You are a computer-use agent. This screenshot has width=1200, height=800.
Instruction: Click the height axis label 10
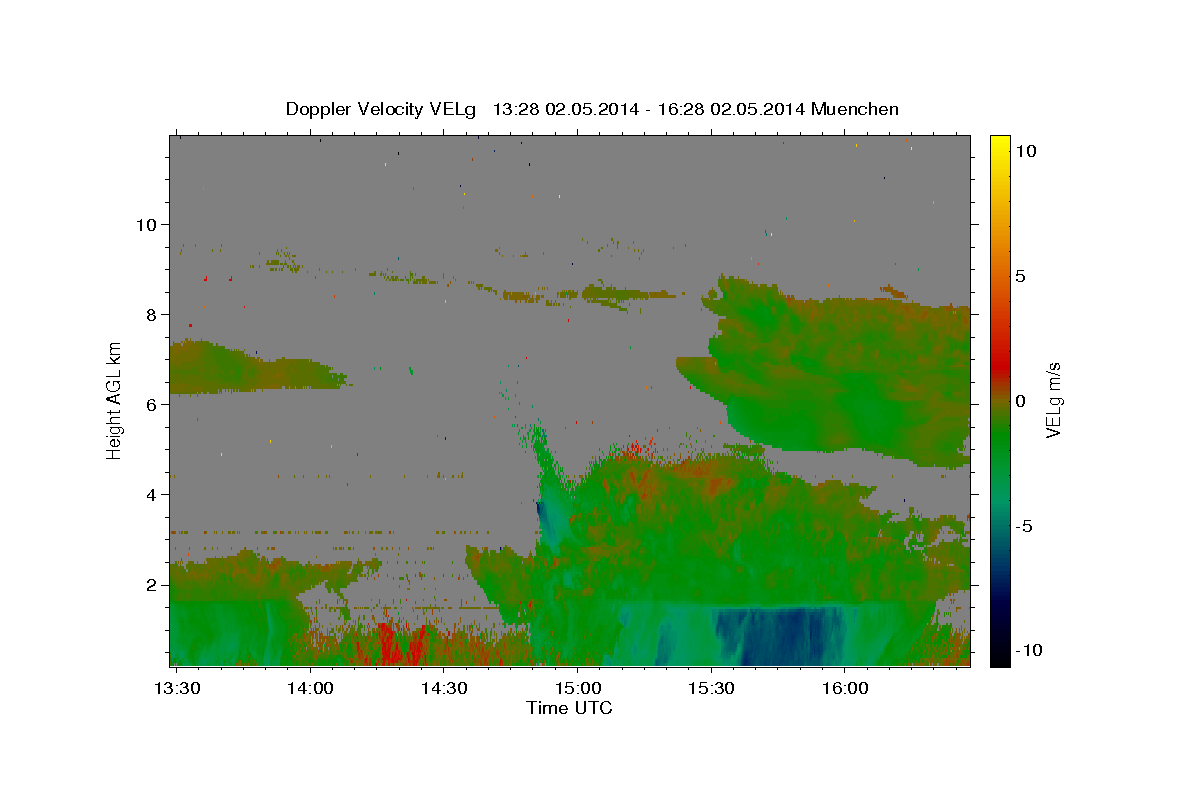pos(145,224)
